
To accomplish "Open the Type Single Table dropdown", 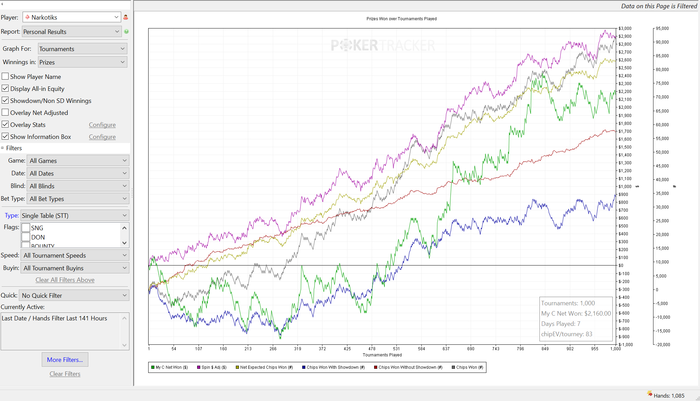I will click(75, 215).
